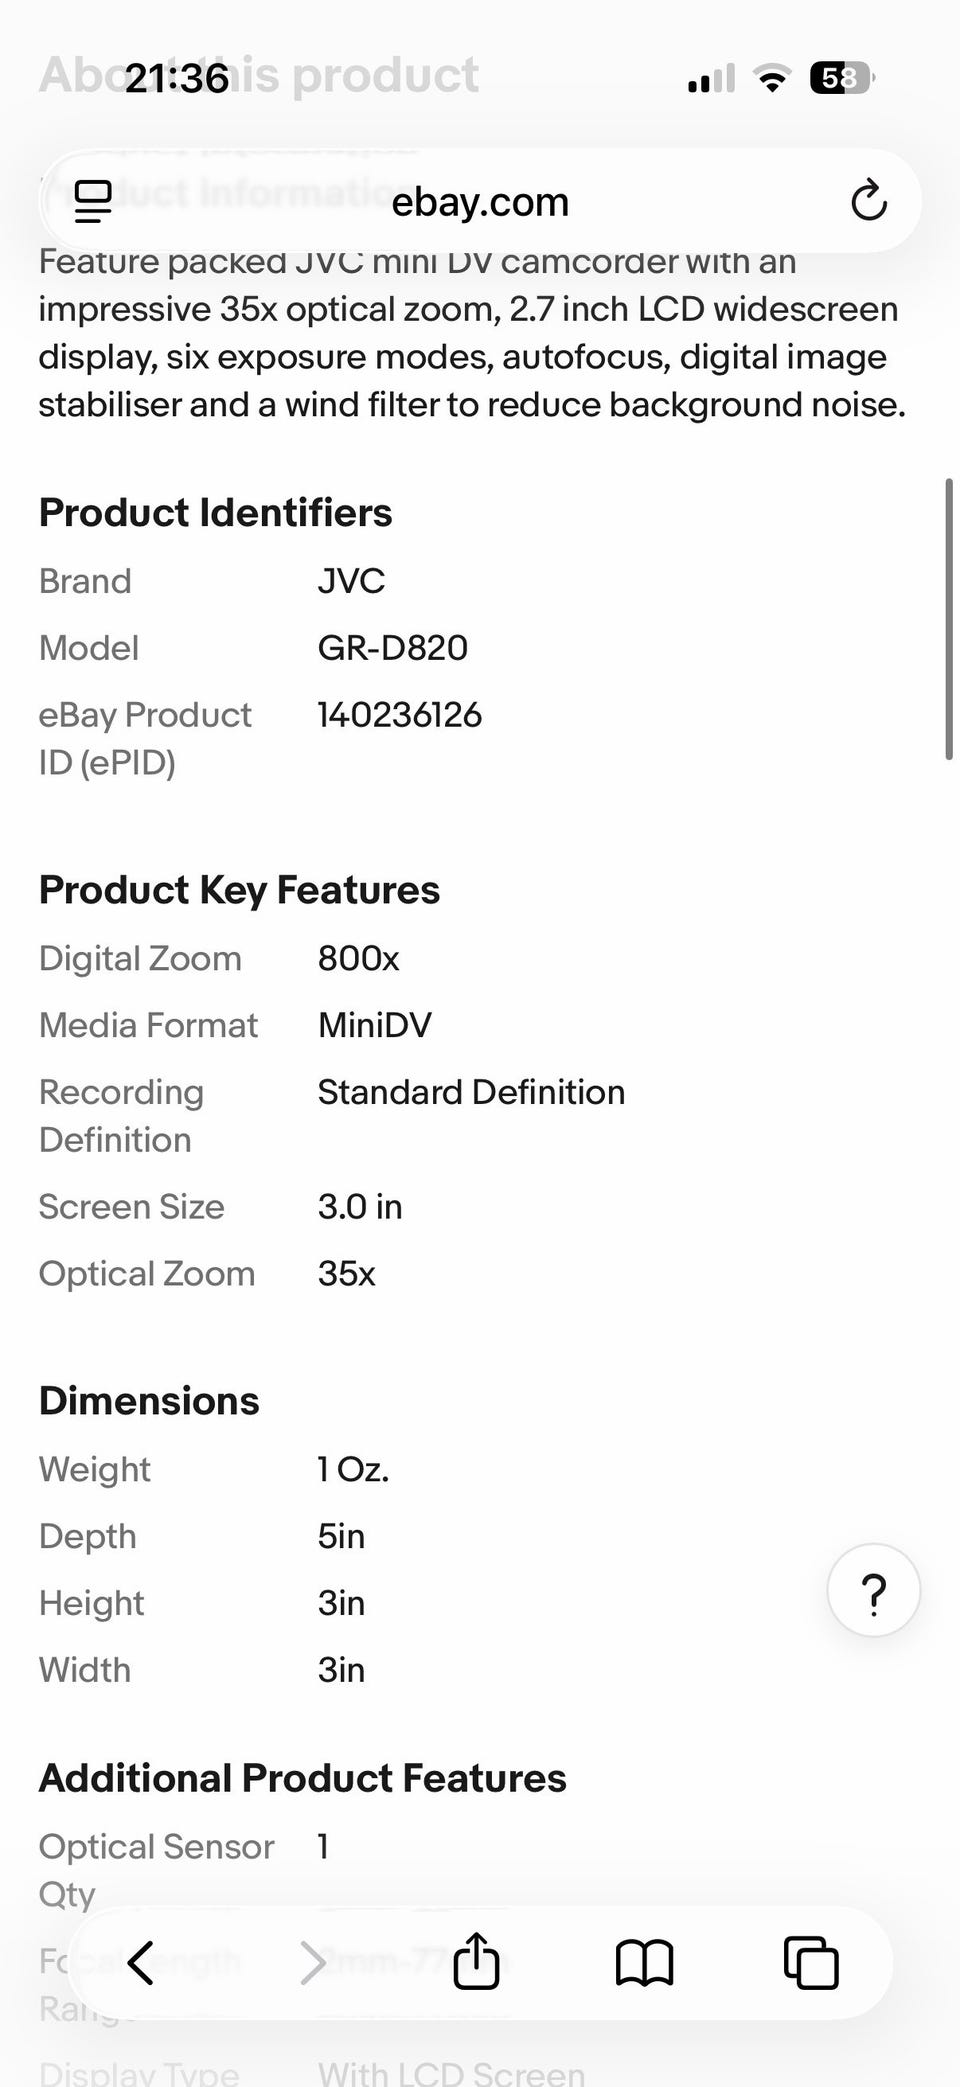This screenshot has height=2087, width=960.
Task: Go back to the previous page
Action: point(141,1962)
